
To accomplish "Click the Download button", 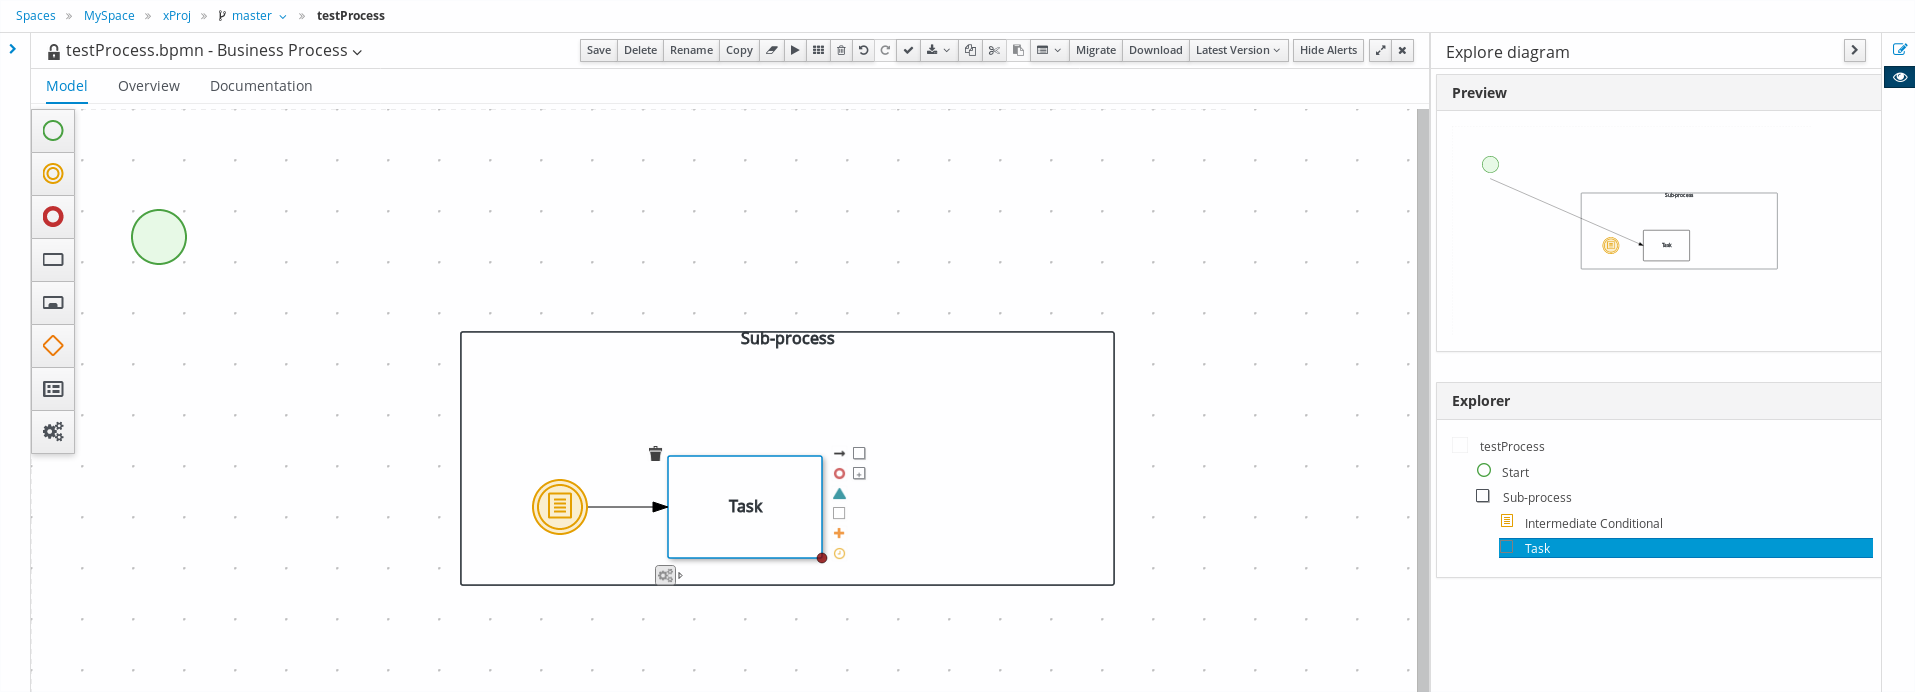I will [1155, 50].
